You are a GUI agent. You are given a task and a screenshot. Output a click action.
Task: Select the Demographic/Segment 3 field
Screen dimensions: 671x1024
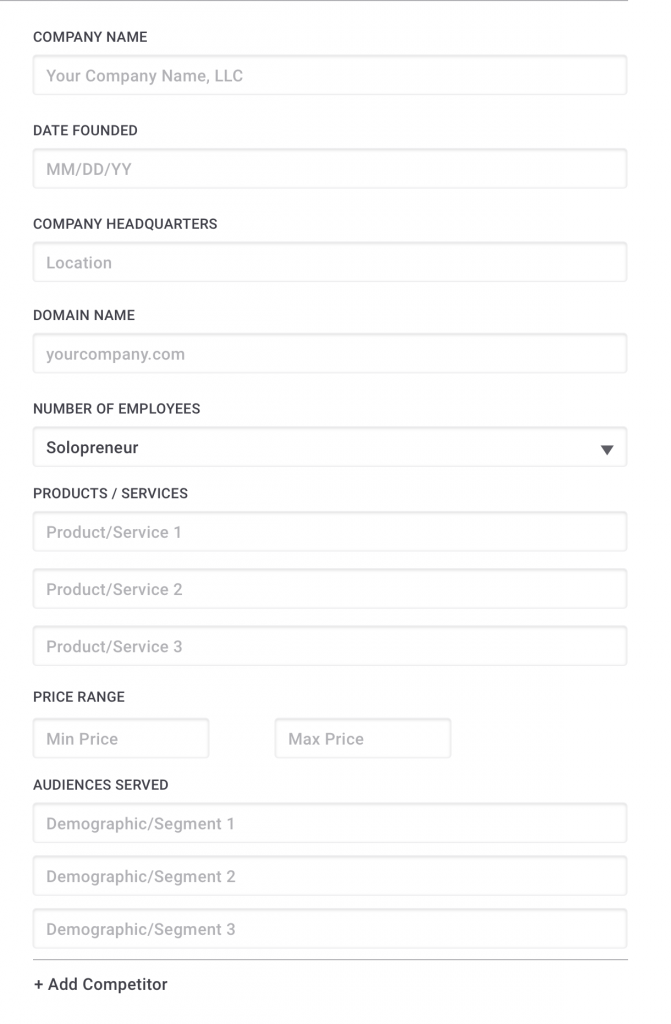[330, 929]
